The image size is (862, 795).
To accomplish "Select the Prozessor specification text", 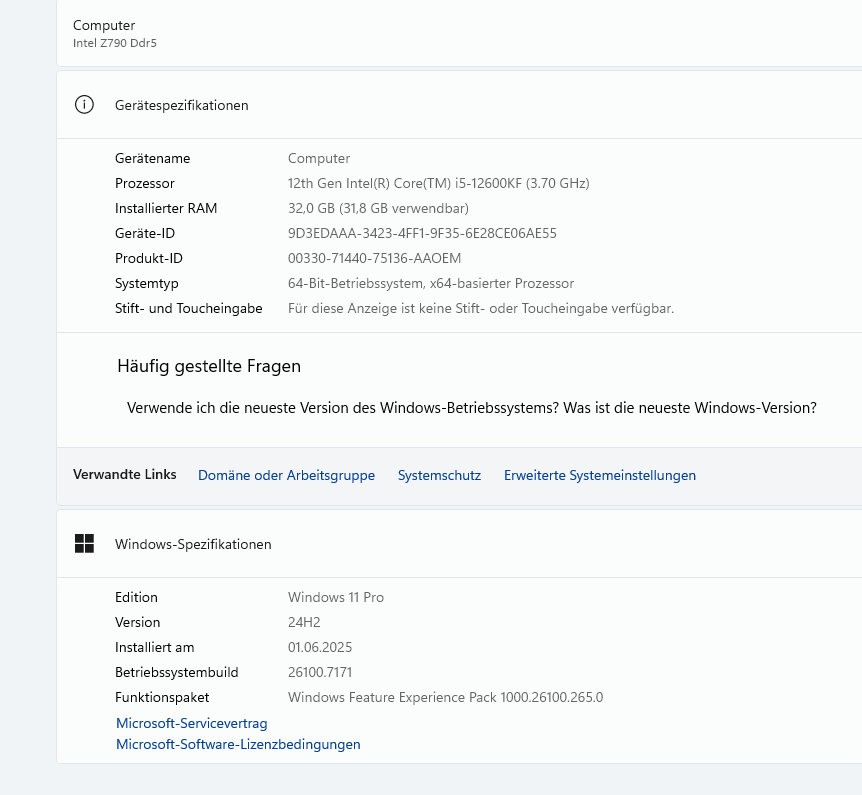I will pyautogui.click(x=438, y=183).
